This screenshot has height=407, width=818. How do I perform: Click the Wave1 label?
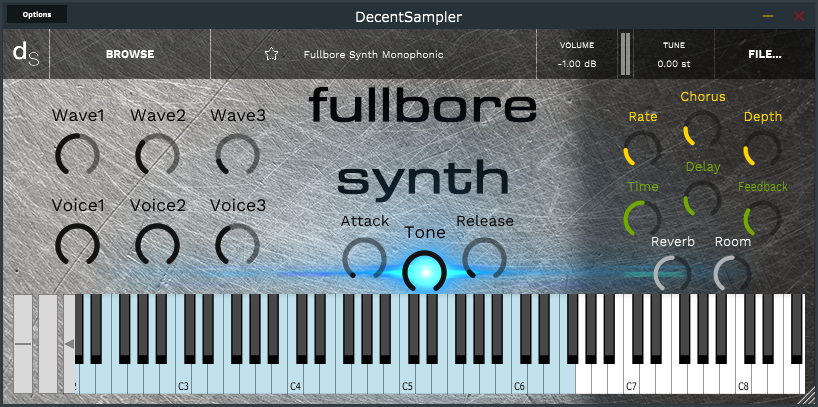(78, 115)
